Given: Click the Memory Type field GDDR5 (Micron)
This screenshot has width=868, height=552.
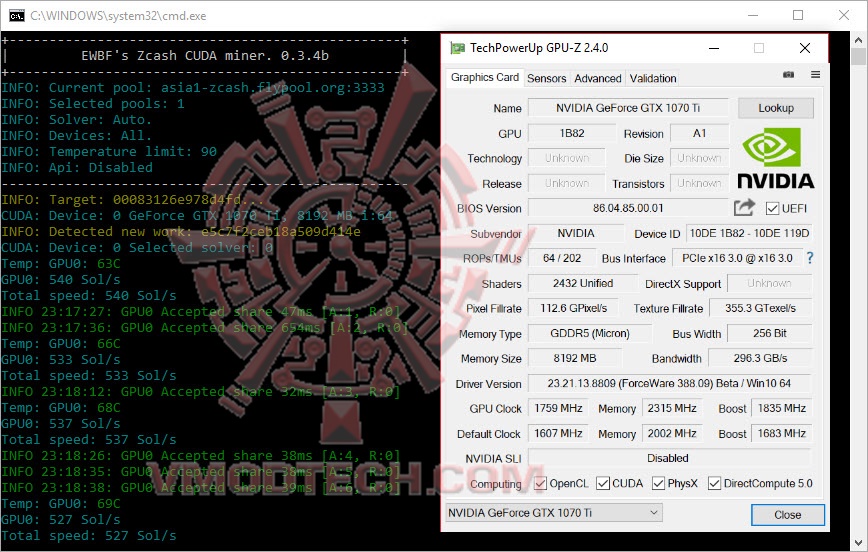Looking at the screenshot, I should 590,333.
